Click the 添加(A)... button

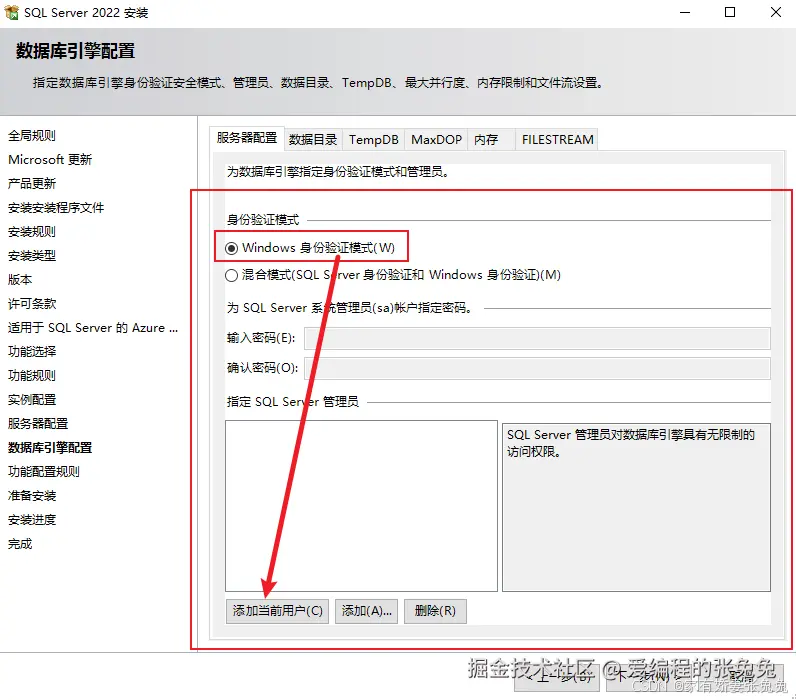(366, 611)
